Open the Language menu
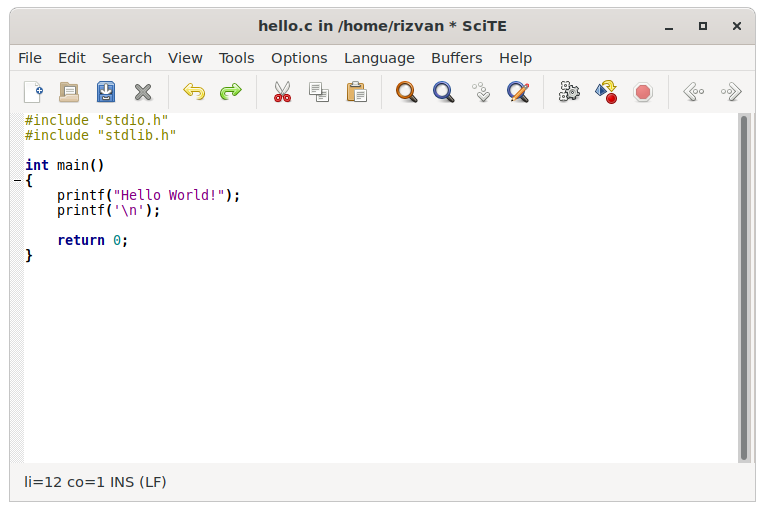This screenshot has width=765, height=511. tap(379, 58)
